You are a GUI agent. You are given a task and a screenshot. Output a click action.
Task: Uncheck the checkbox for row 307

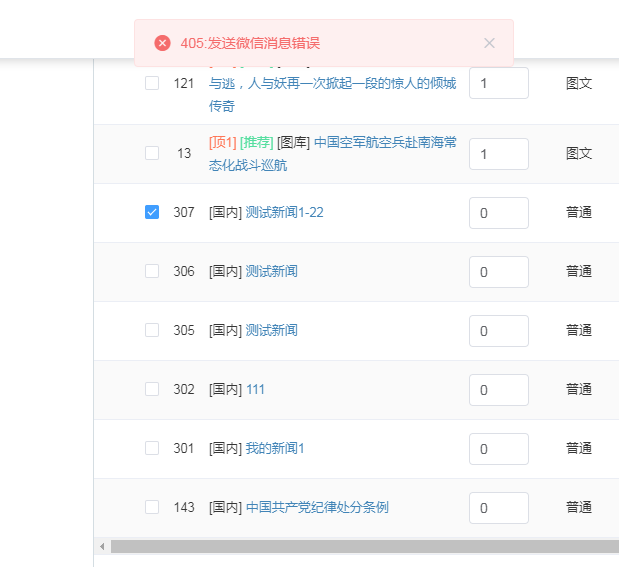pyautogui.click(x=152, y=212)
